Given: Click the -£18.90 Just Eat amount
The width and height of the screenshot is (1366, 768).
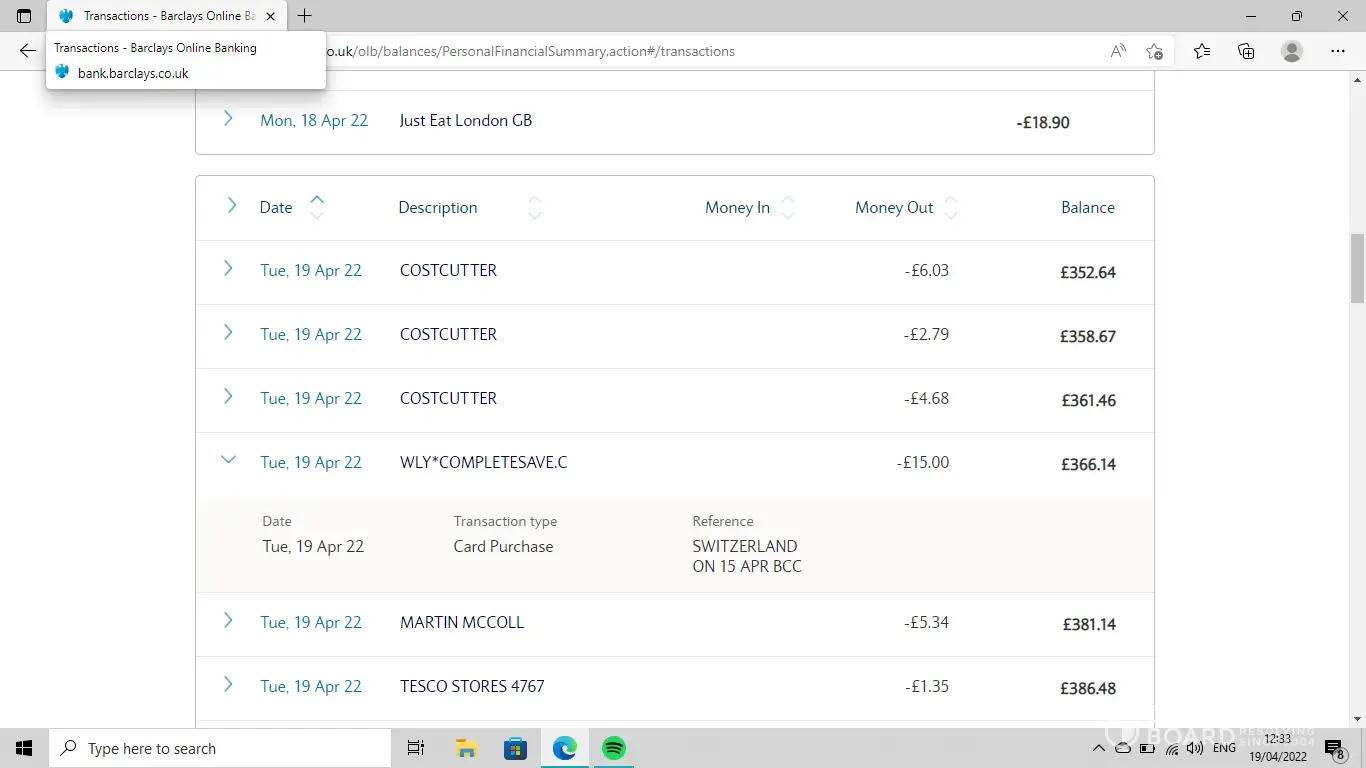Looking at the screenshot, I should (x=1043, y=122).
